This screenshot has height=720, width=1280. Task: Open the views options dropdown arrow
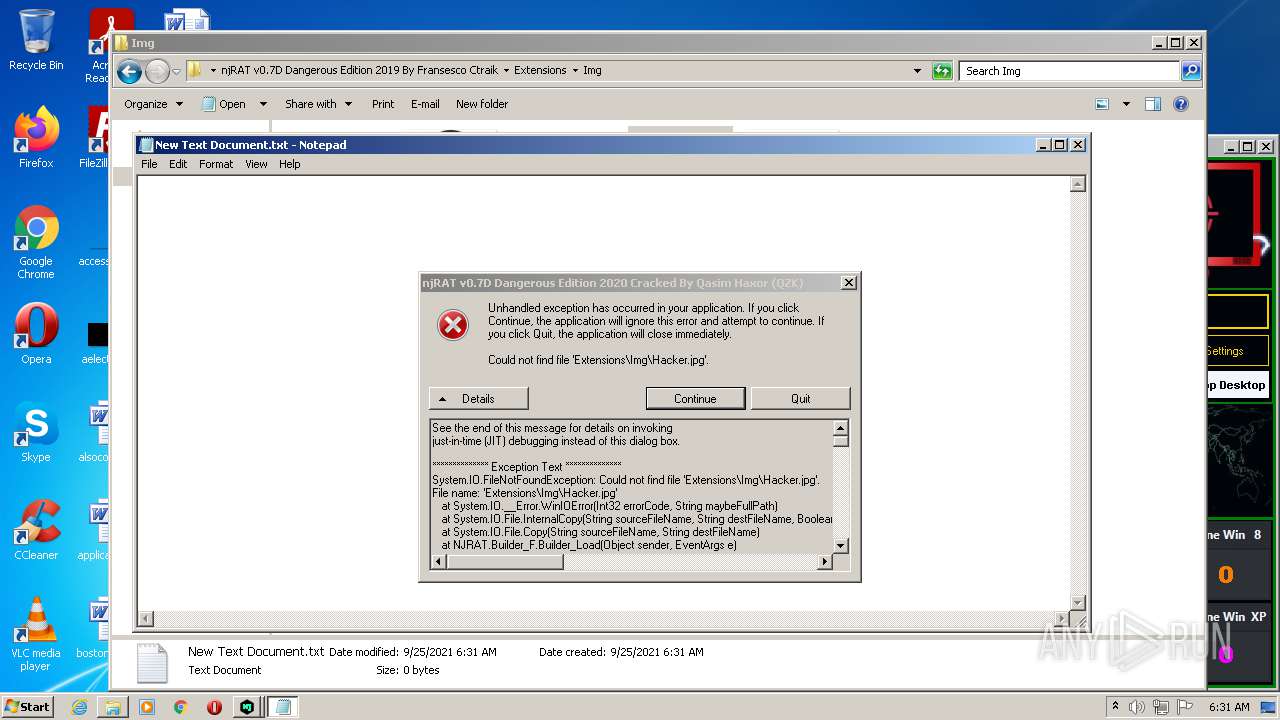pos(1126,104)
